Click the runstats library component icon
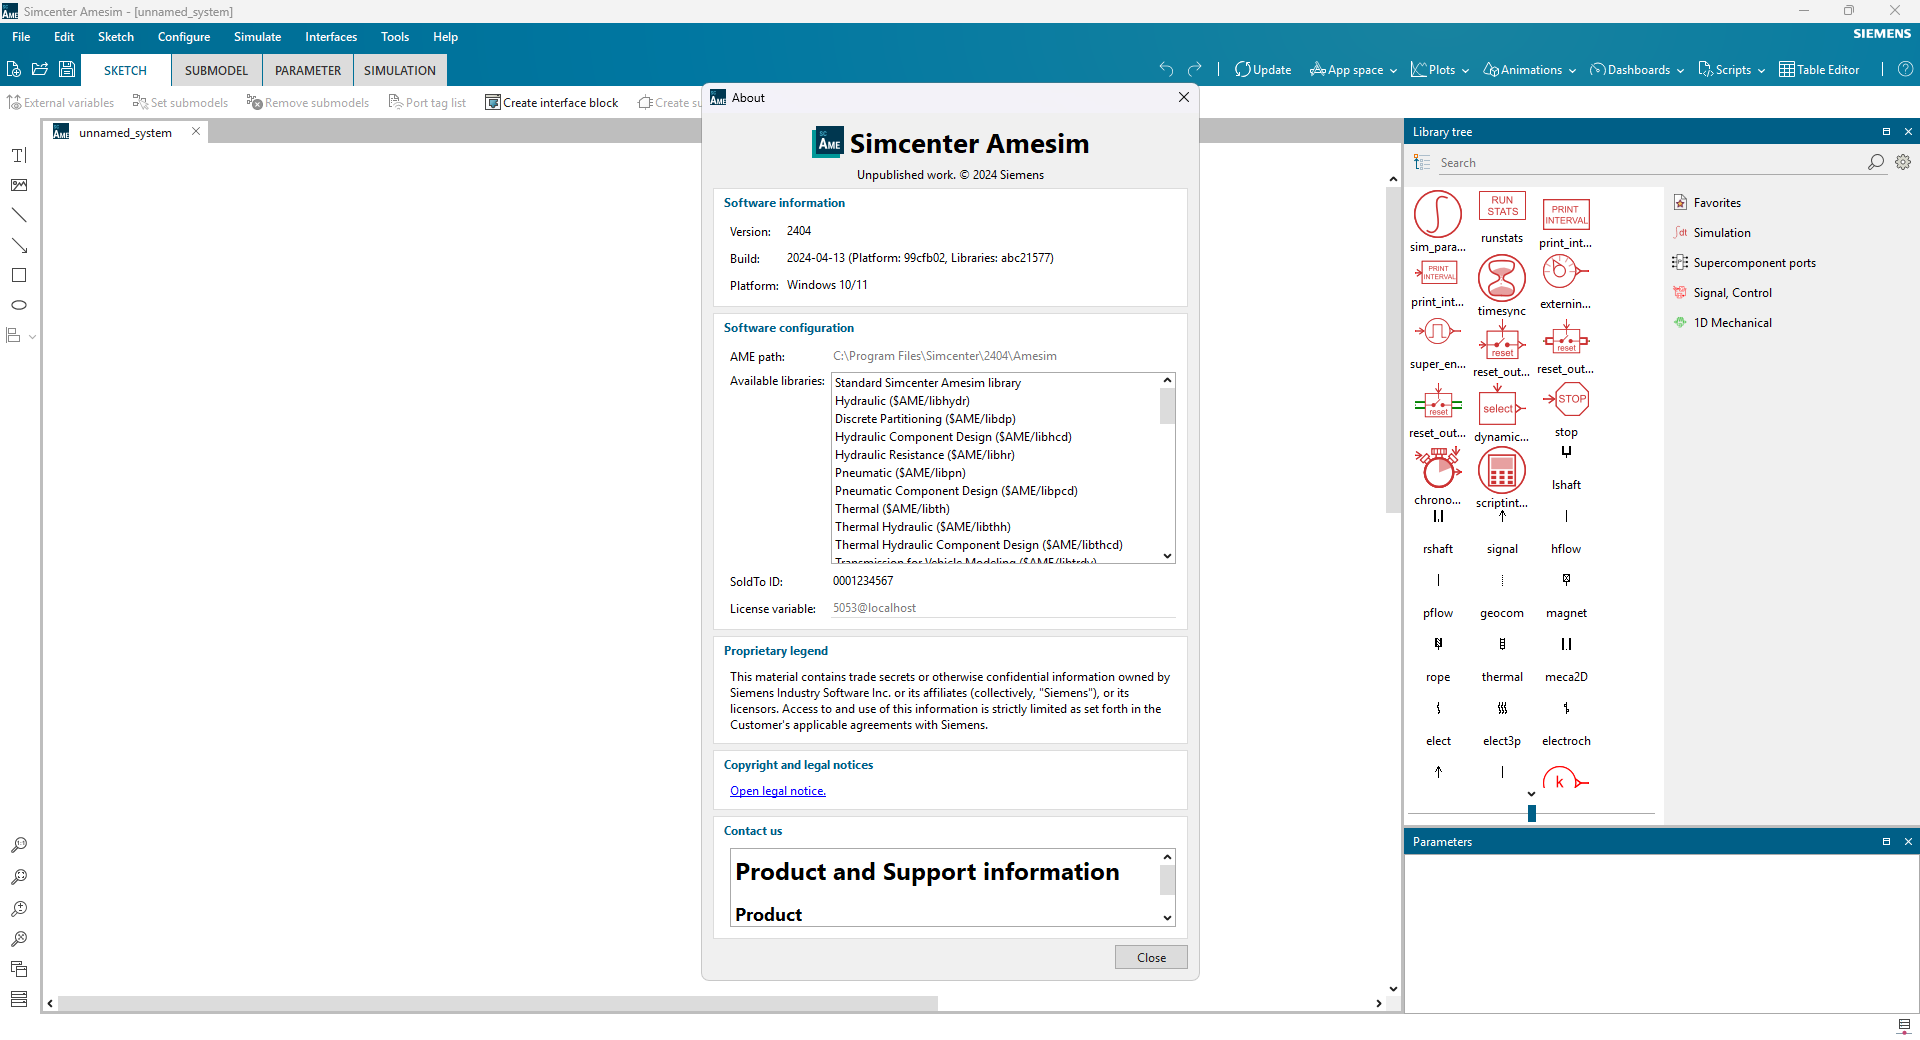Viewport: 1920px width, 1040px height. click(1501, 206)
